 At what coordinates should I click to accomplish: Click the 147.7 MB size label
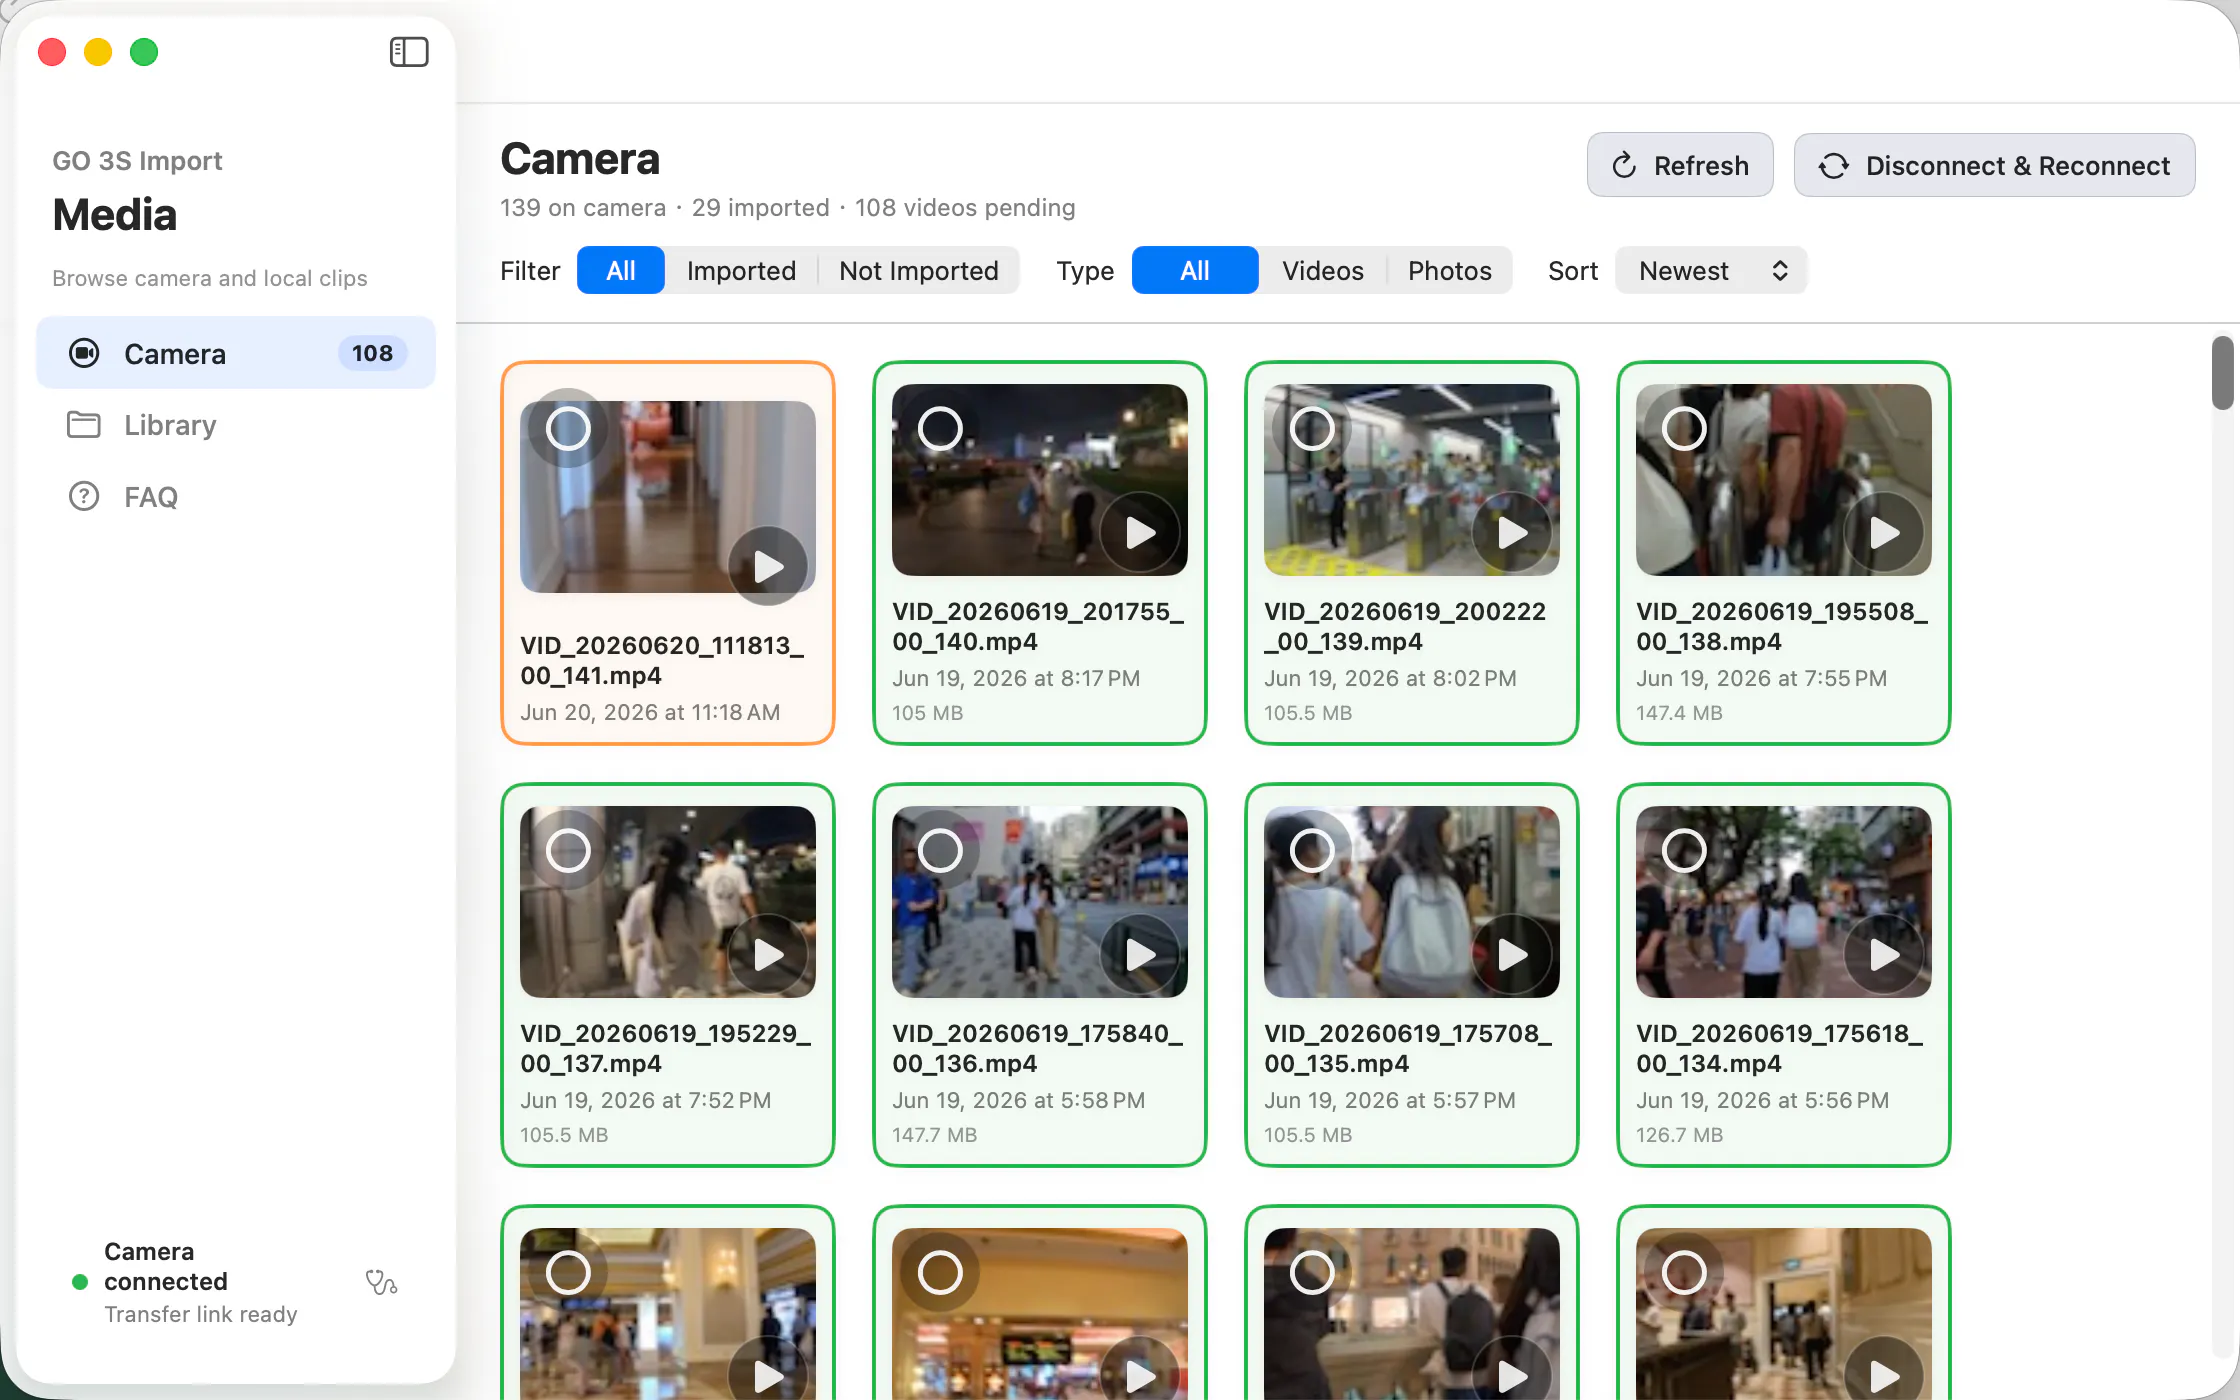[x=935, y=1135]
